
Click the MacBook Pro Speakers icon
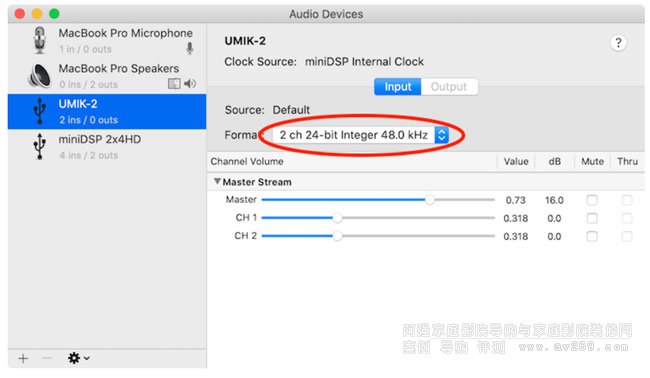(x=40, y=76)
